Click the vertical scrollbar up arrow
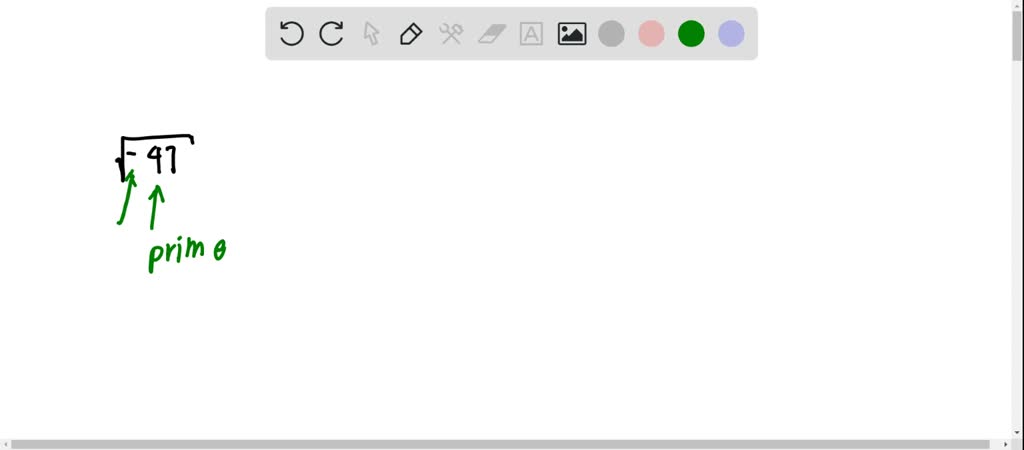Screen dimensions: 1024x450 tap(1018, 5)
